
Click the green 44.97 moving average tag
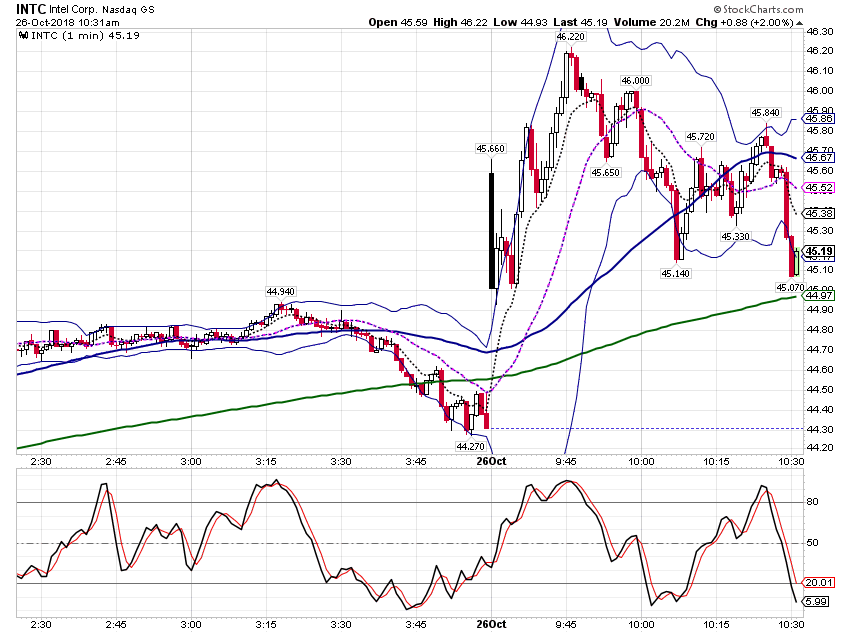[819, 295]
